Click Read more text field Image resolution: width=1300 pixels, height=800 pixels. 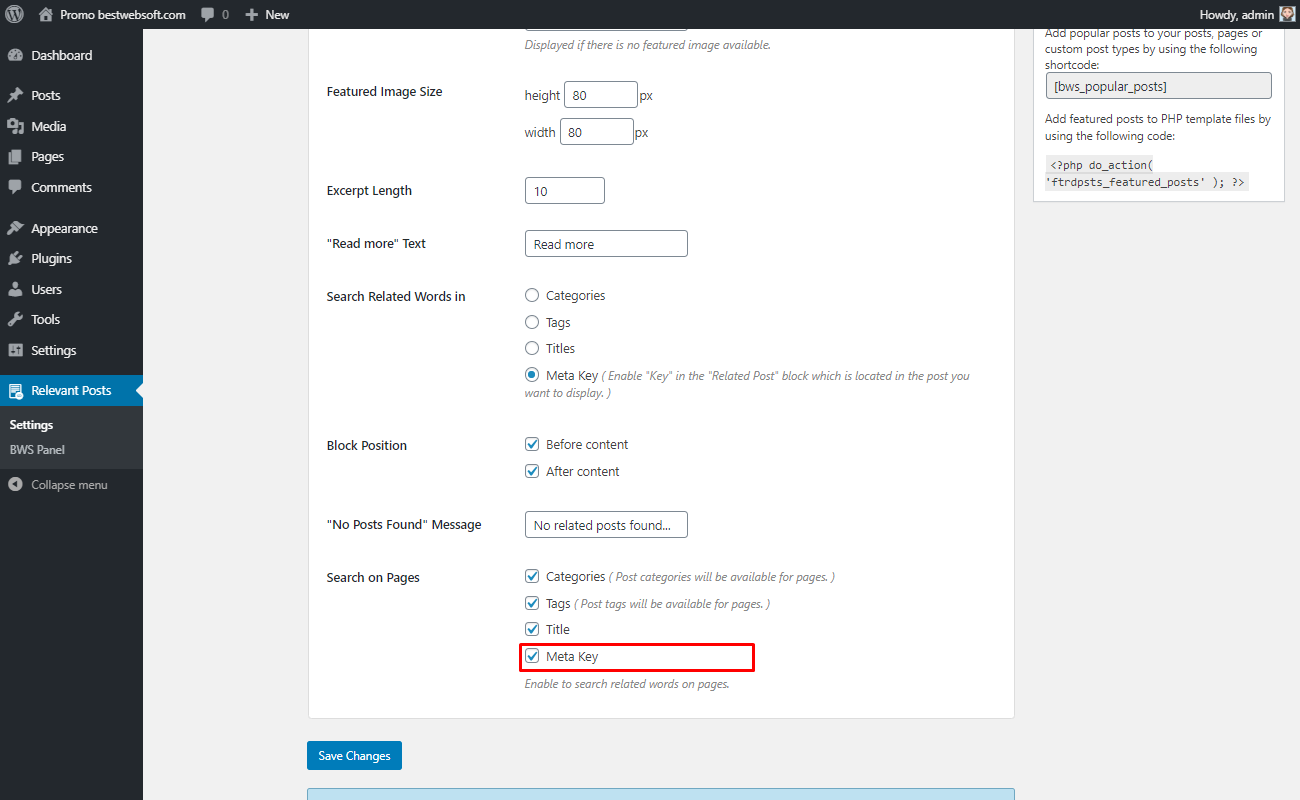pos(606,244)
